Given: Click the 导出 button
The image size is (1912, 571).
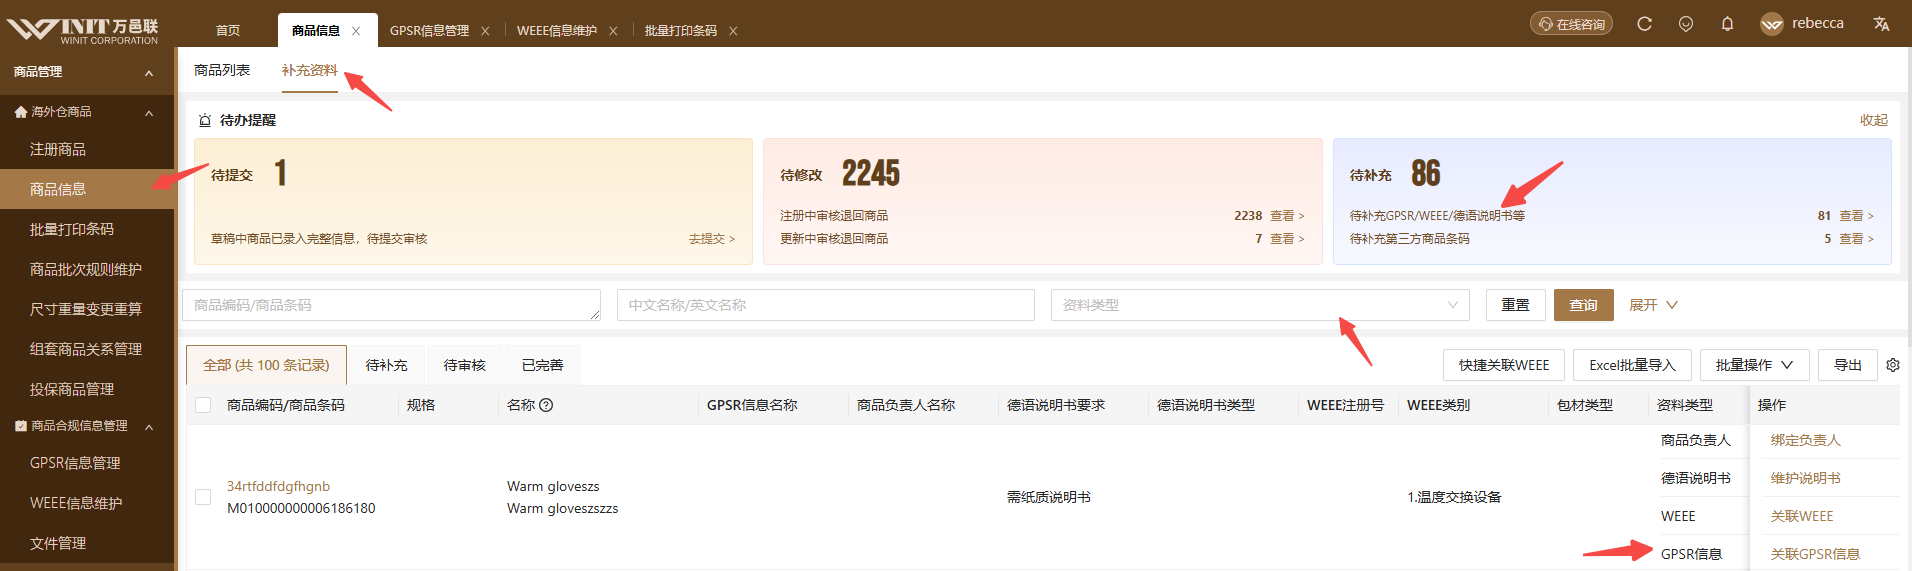Looking at the screenshot, I should pos(1847,365).
